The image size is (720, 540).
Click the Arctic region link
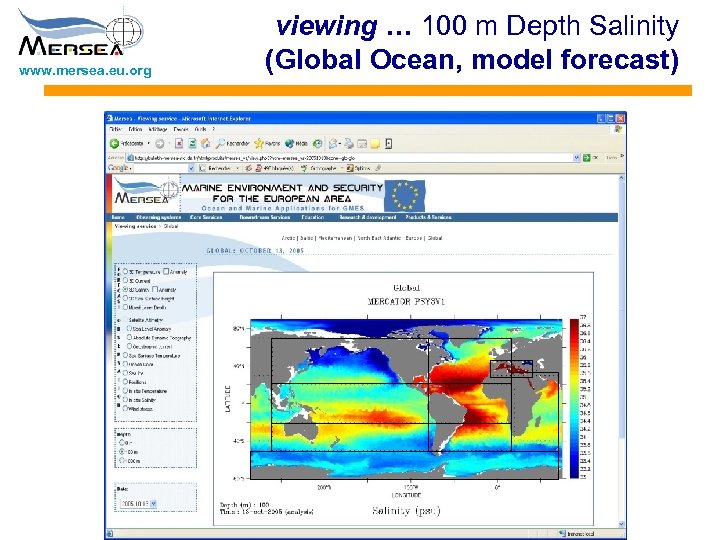point(288,238)
